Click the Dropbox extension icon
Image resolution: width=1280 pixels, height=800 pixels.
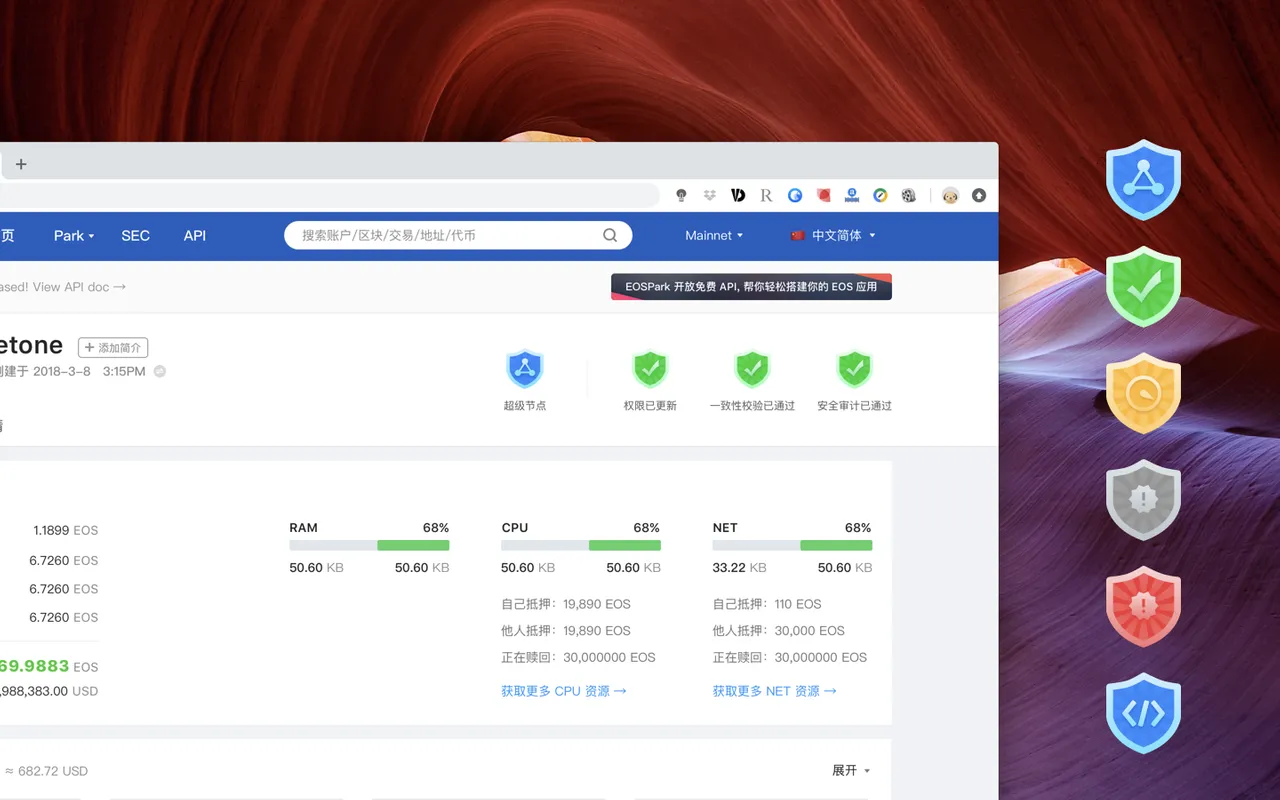pyautogui.click(x=710, y=196)
